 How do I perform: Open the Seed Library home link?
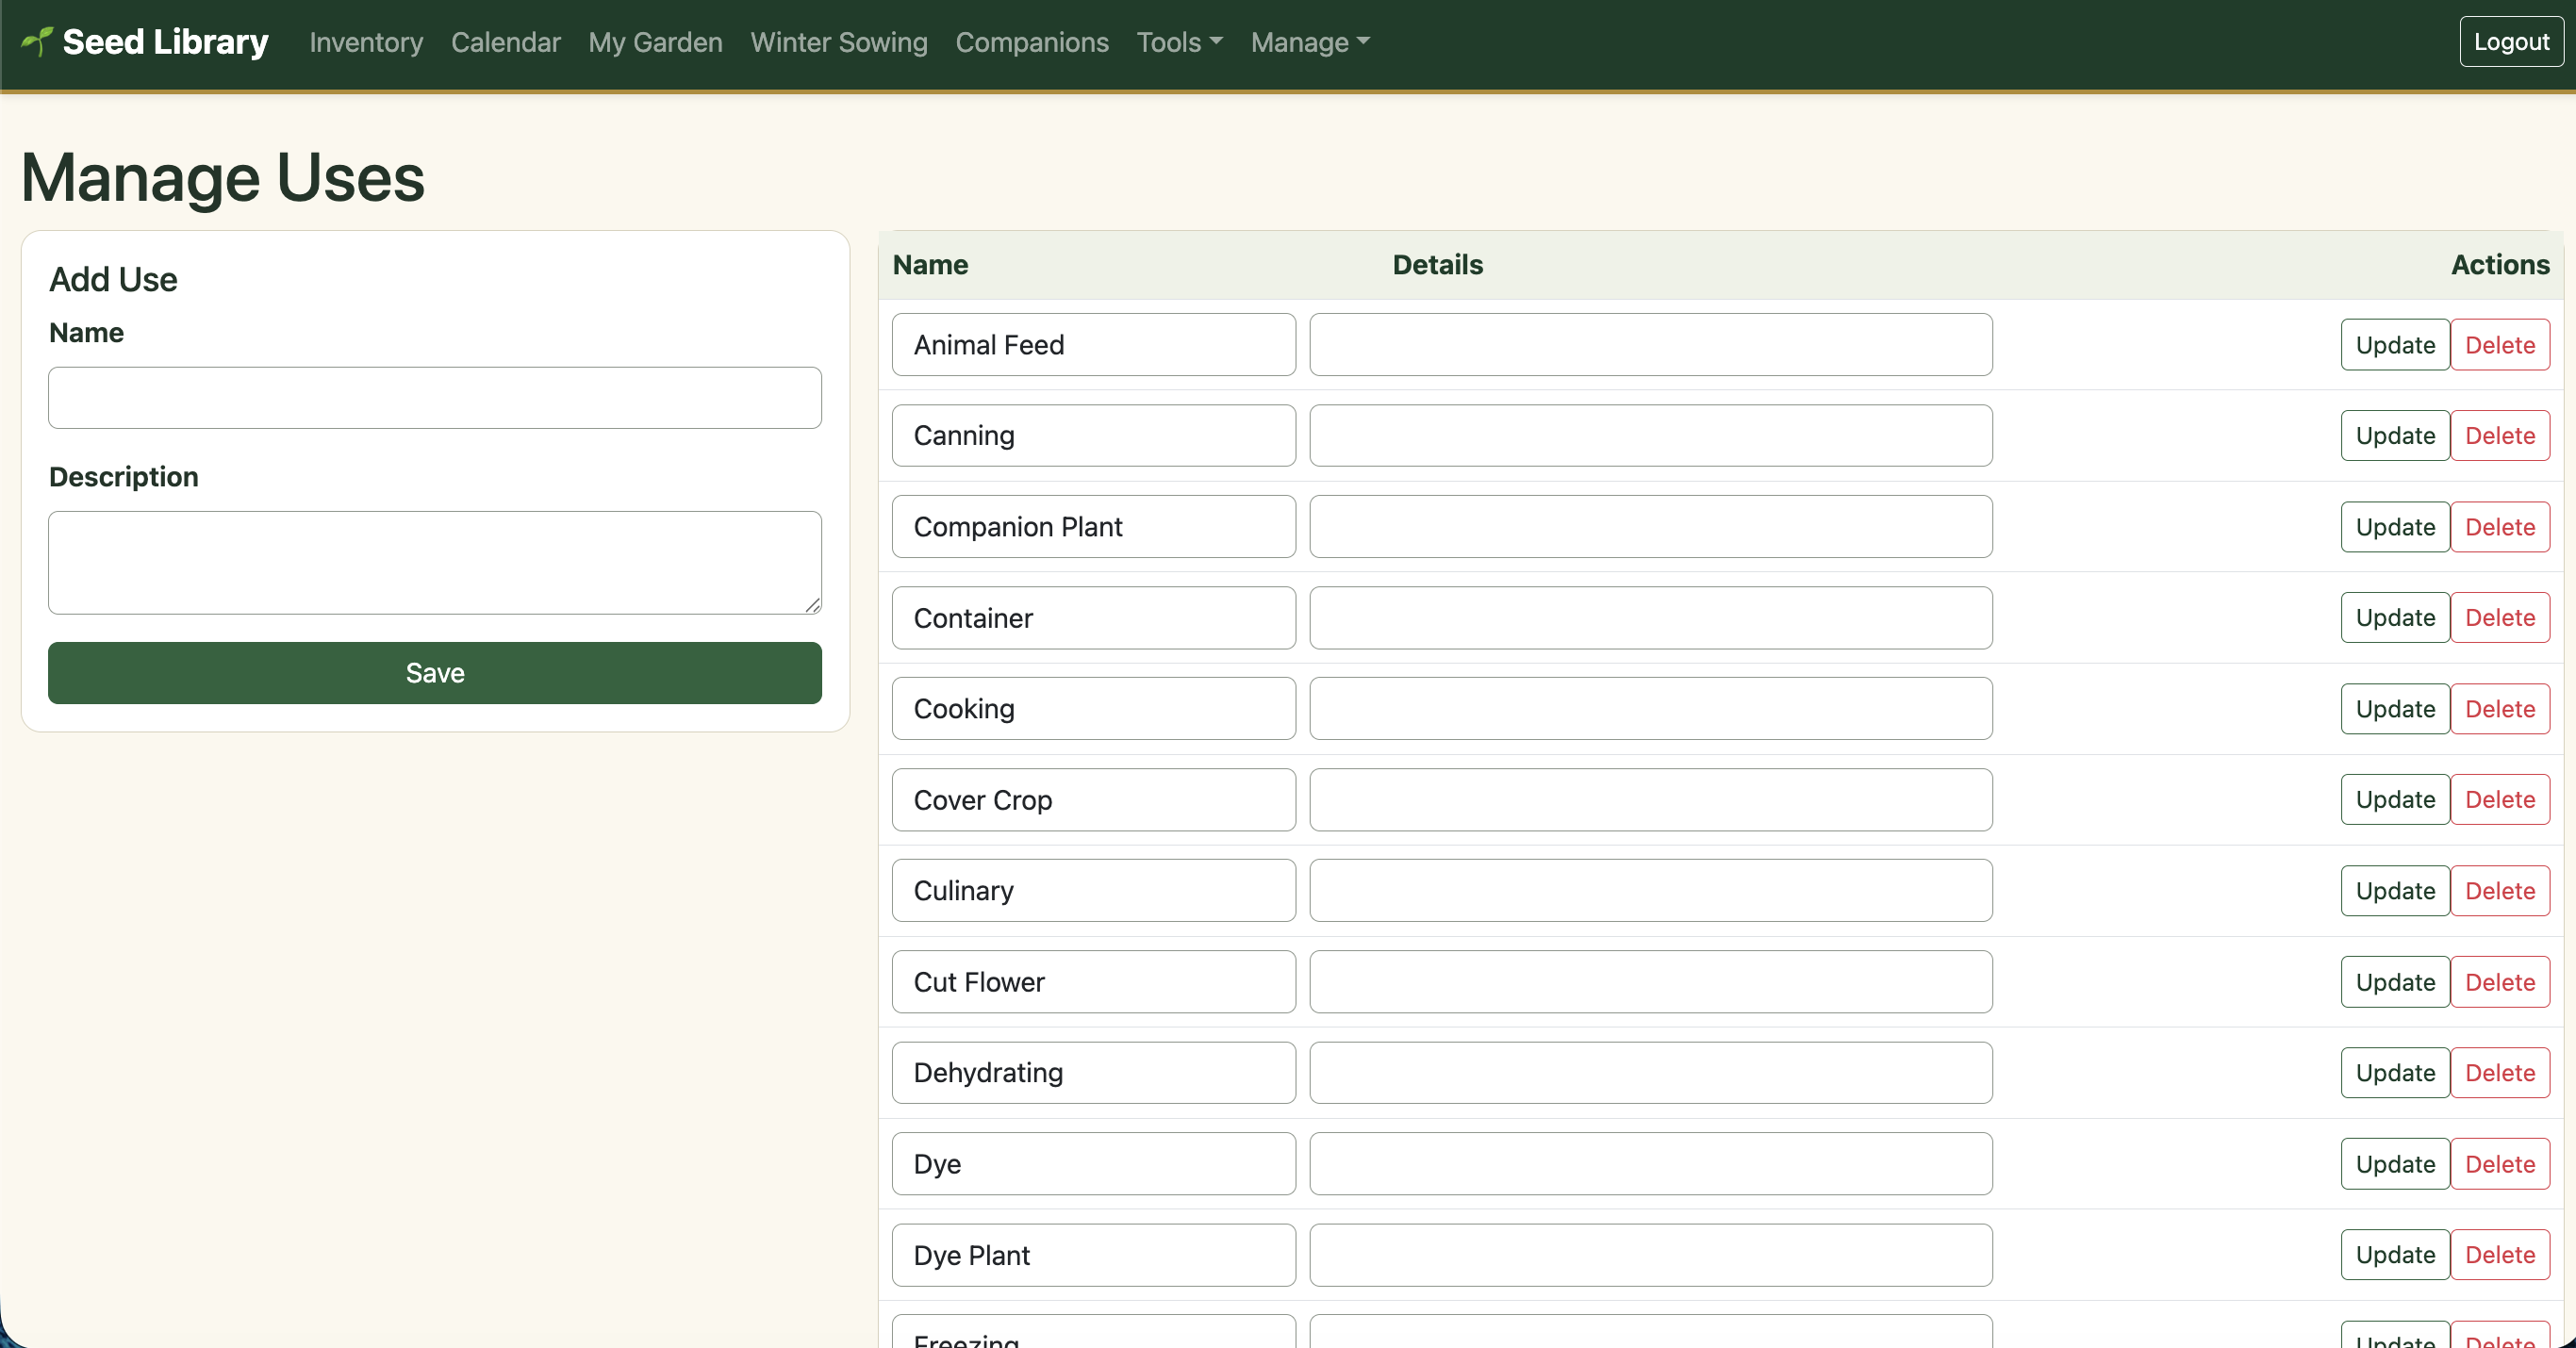click(x=145, y=41)
